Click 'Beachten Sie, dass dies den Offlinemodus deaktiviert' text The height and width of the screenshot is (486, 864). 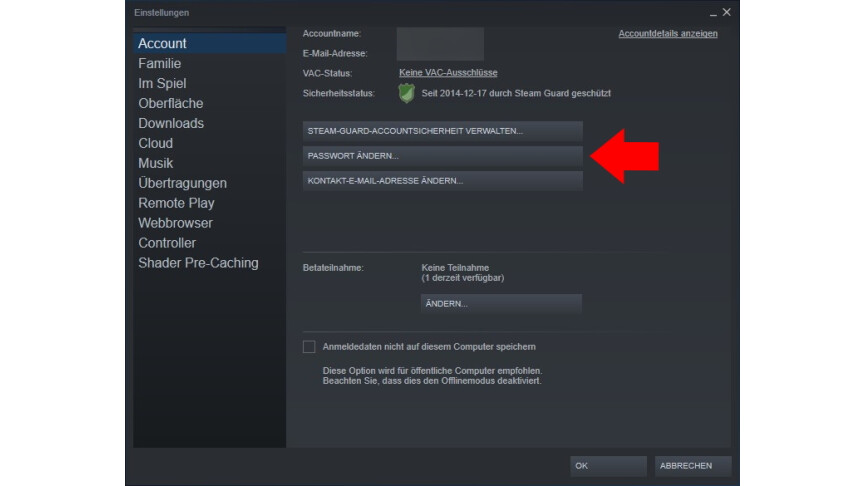pyautogui.click(x=432, y=381)
